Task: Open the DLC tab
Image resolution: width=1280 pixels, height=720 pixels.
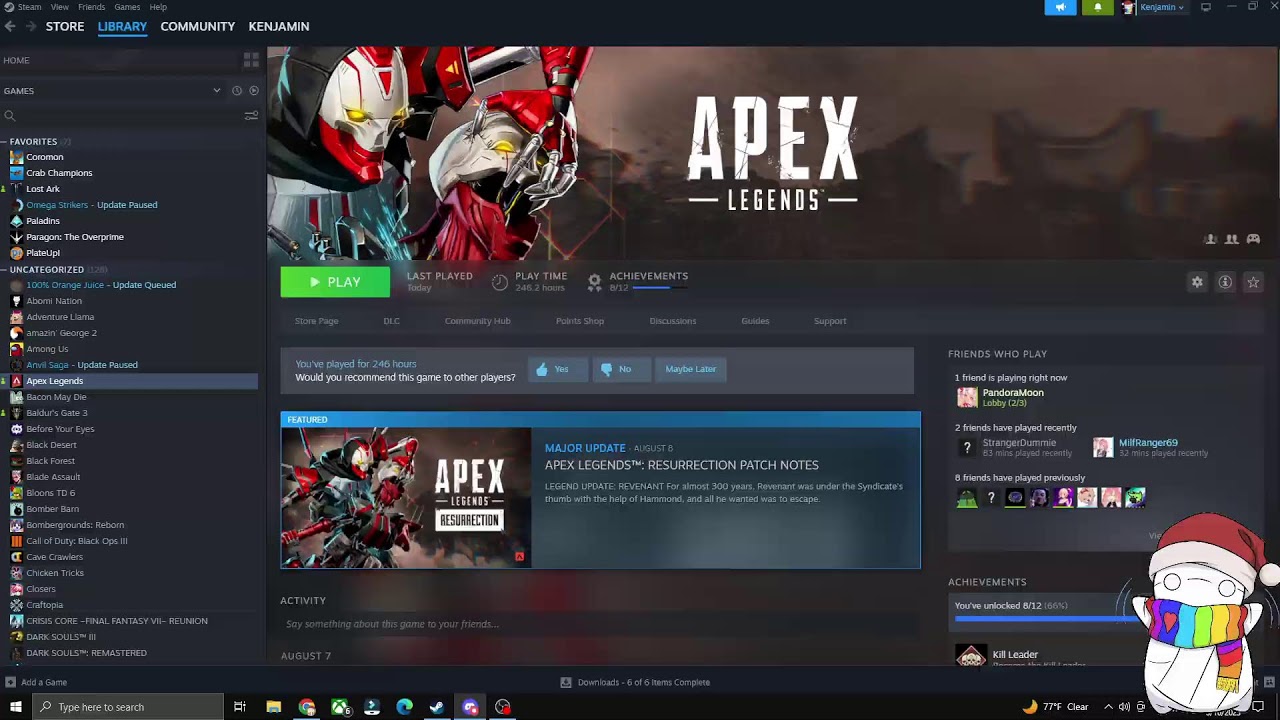Action: pos(391,321)
